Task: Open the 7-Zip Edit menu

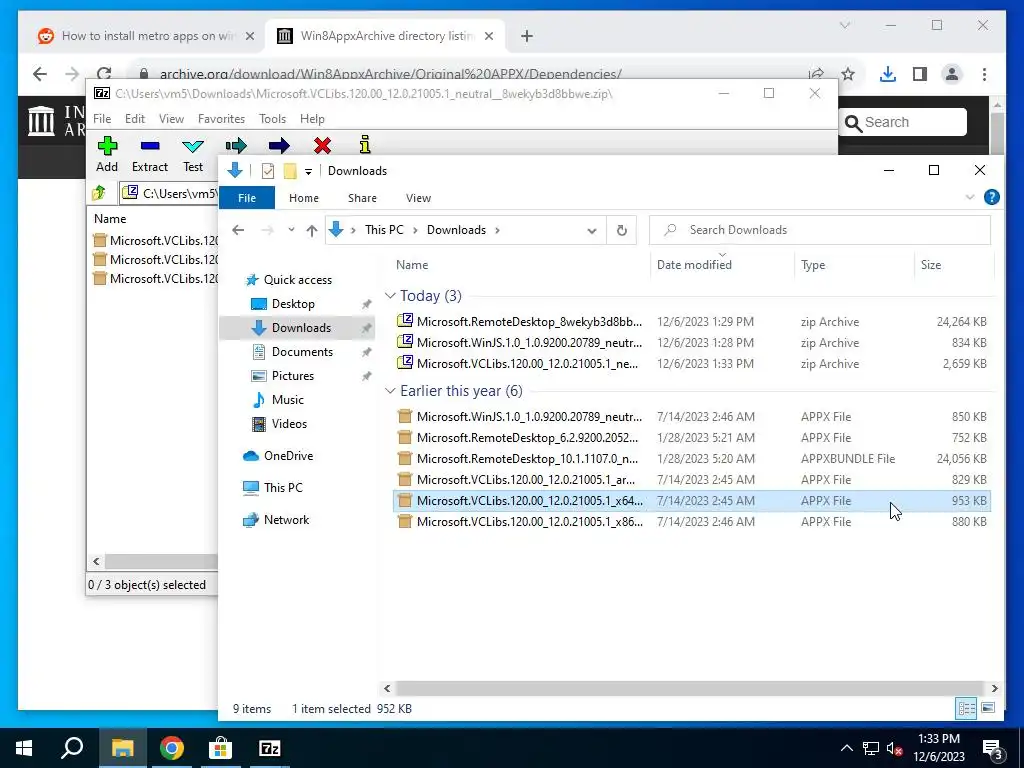Action: pyautogui.click(x=135, y=119)
